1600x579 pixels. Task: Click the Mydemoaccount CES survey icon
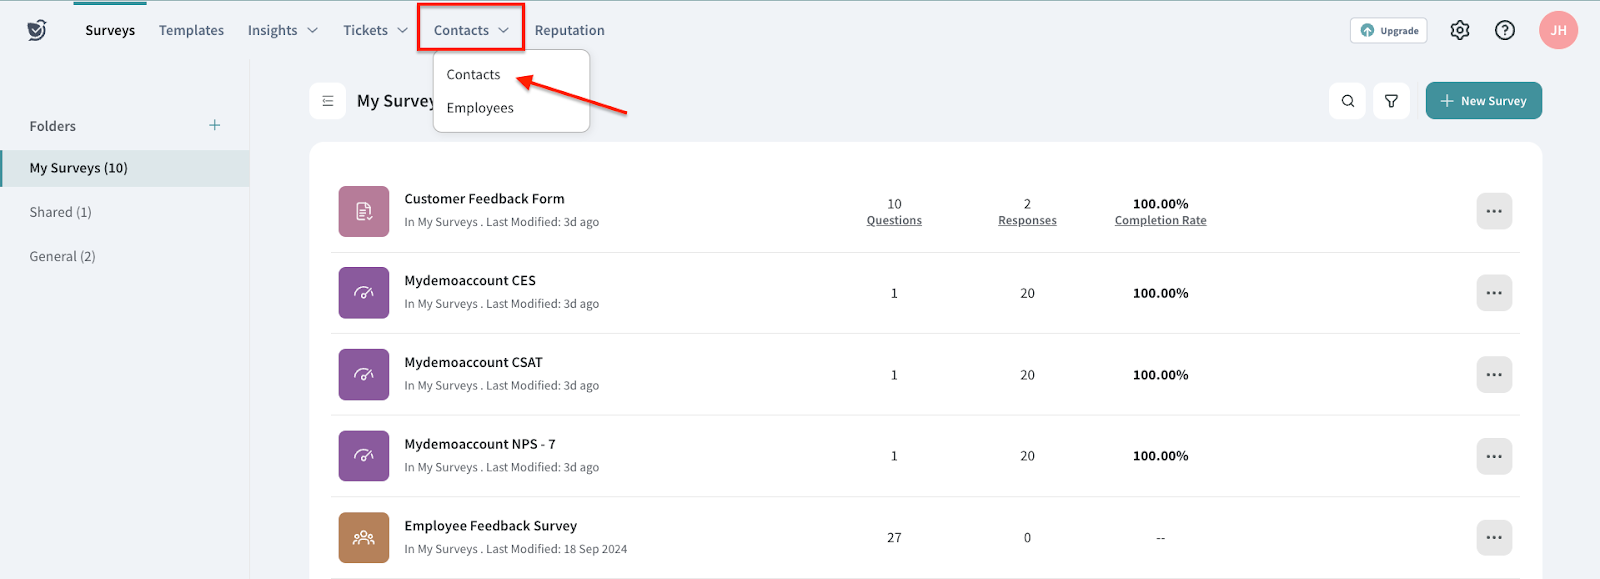pos(364,293)
